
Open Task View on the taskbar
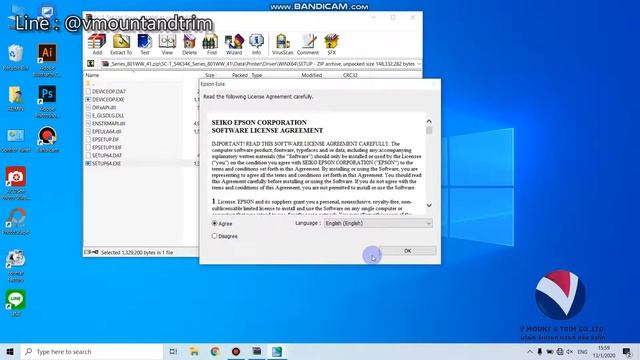[x=173, y=351]
